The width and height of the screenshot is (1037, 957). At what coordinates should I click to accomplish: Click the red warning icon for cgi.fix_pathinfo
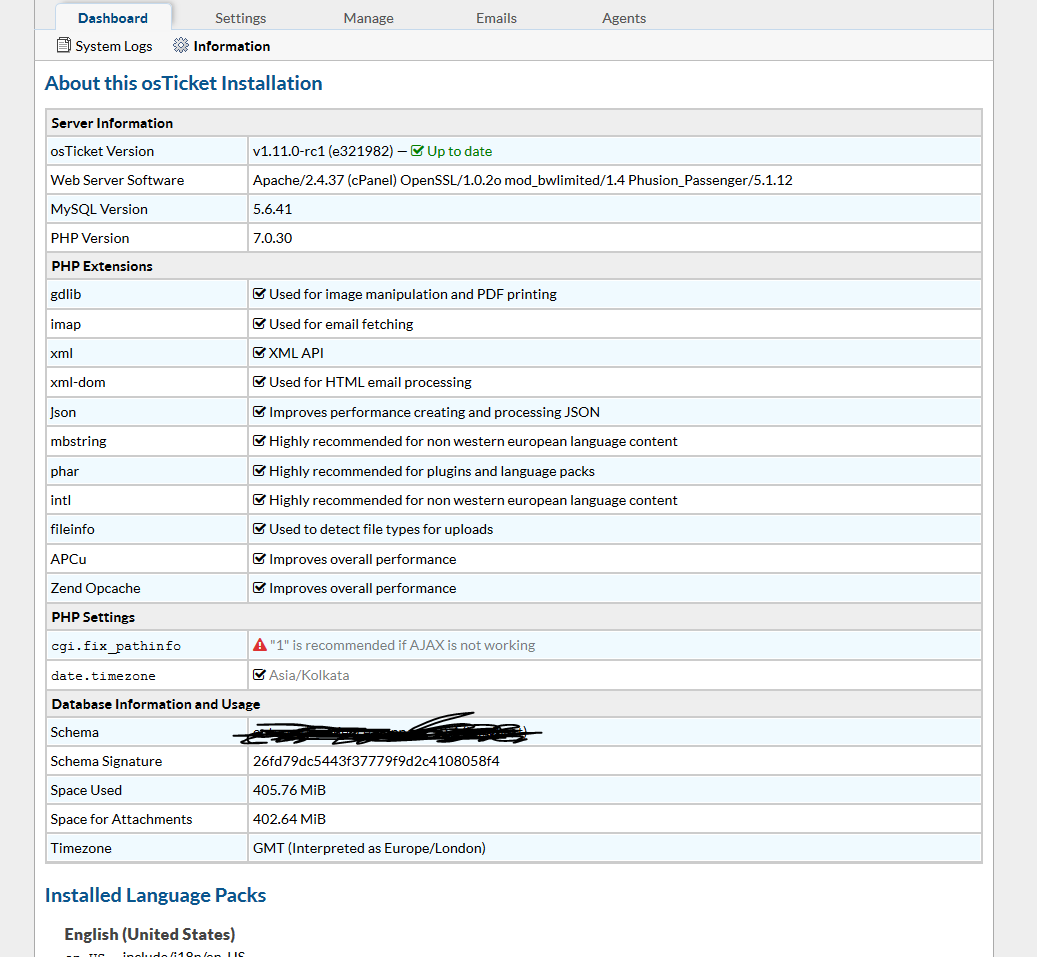pyautogui.click(x=260, y=645)
